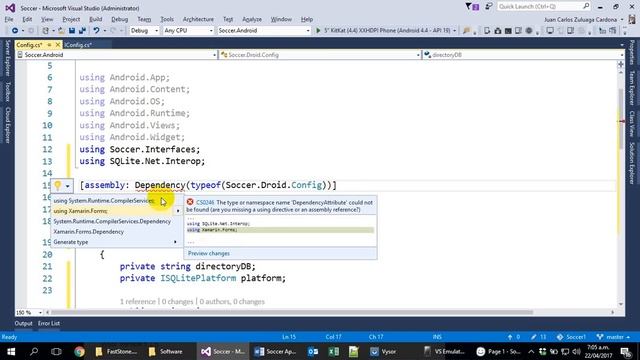Open the Solution Explorer side tab
This screenshot has width=640, height=360.
point(632,163)
